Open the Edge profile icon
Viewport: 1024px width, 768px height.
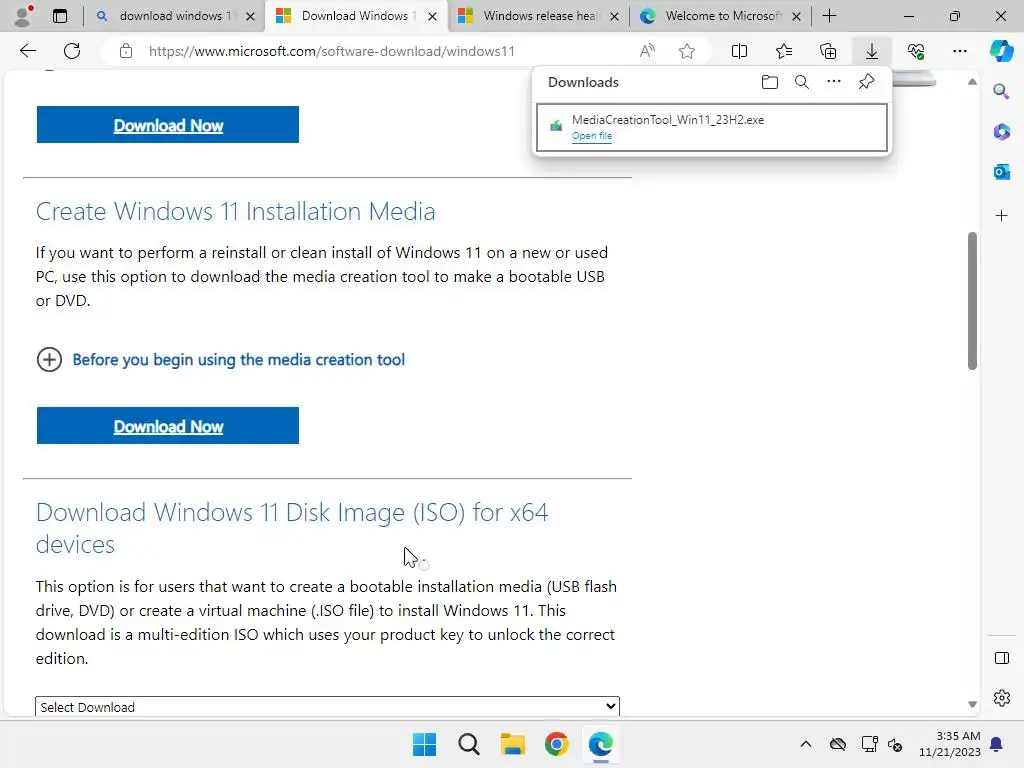(23, 16)
